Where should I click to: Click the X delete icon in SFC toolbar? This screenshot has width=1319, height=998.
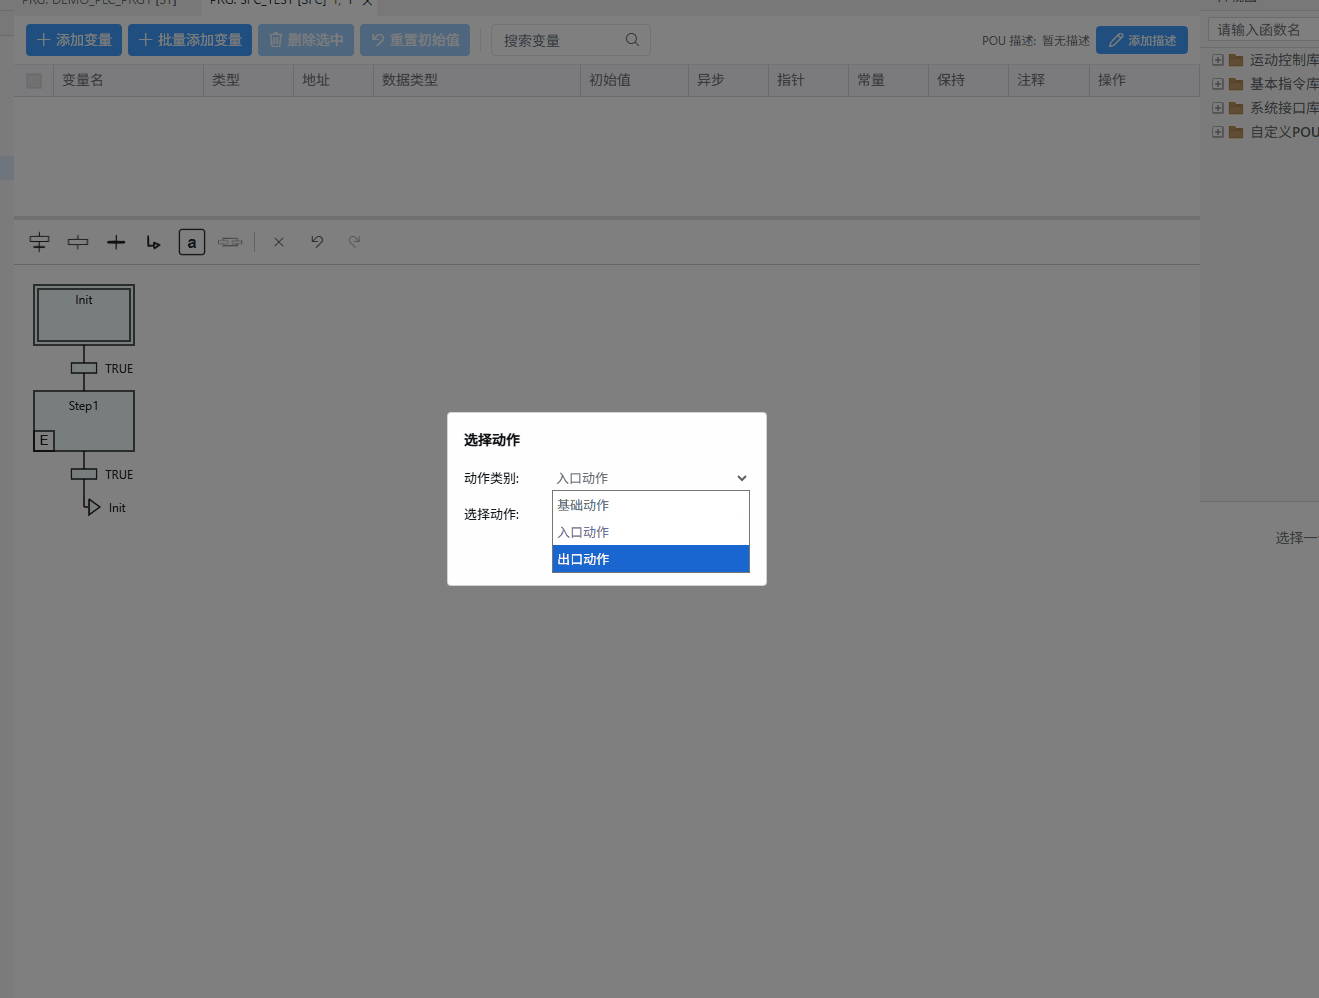pos(279,242)
